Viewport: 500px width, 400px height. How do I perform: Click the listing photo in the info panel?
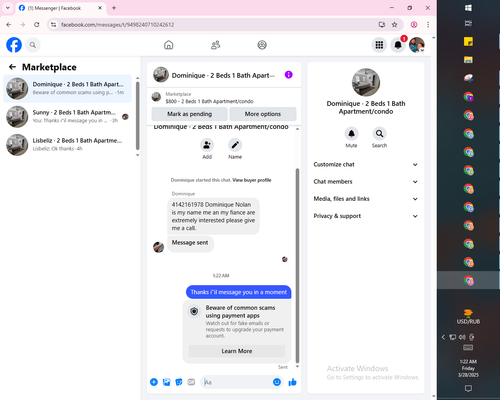pyautogui.click(x=366, y=82)
